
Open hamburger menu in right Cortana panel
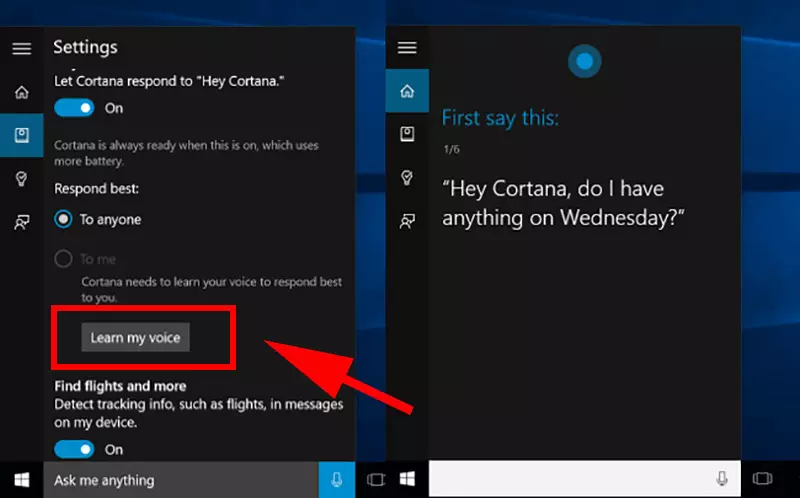coord(407,48)
